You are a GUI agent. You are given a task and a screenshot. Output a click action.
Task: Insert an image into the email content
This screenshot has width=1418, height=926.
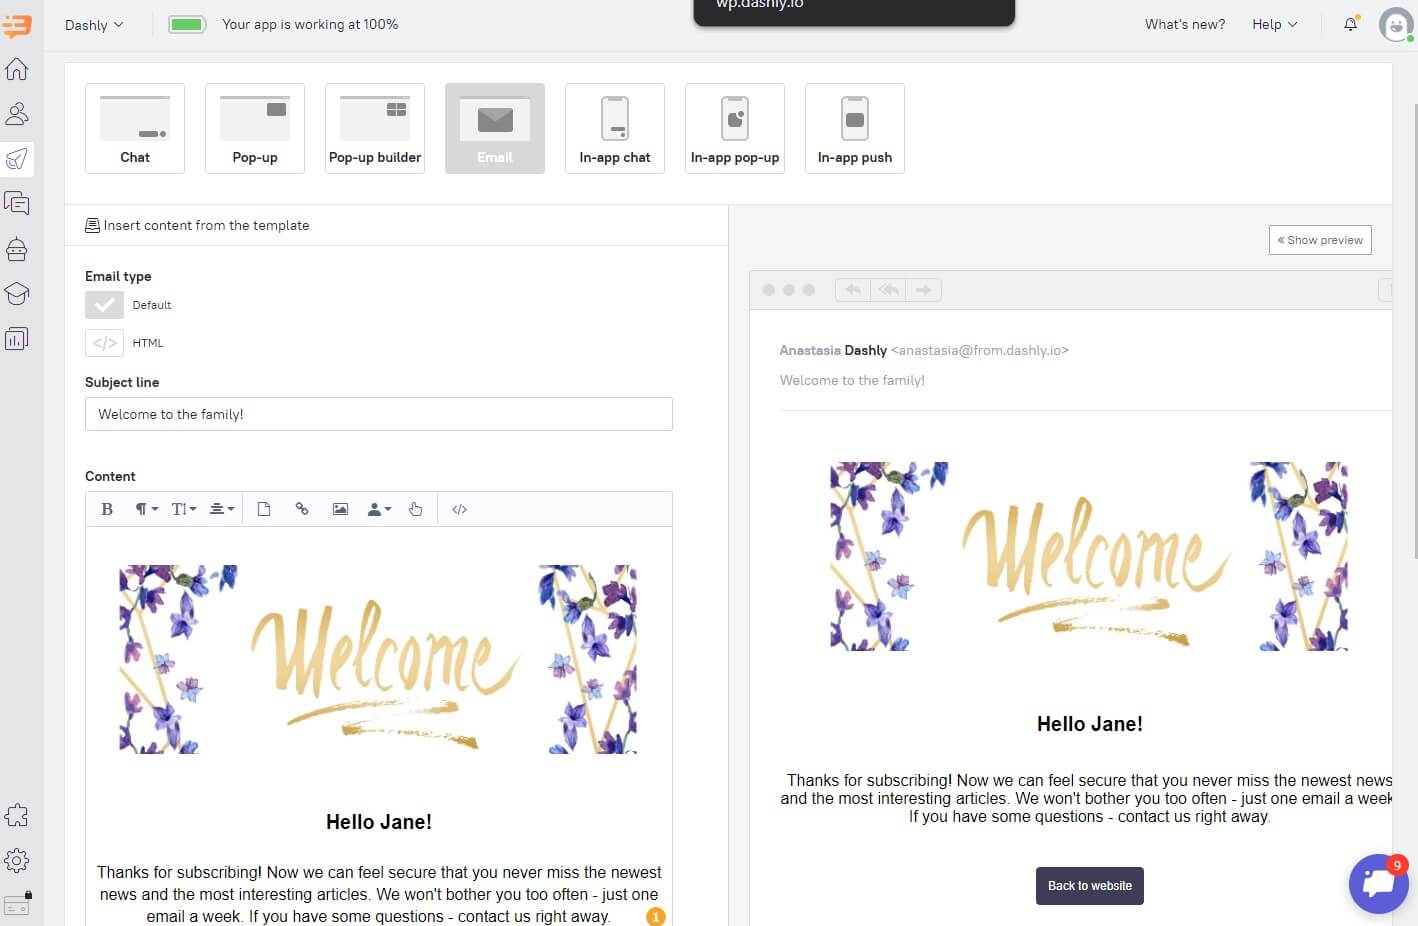pos(340,509)
